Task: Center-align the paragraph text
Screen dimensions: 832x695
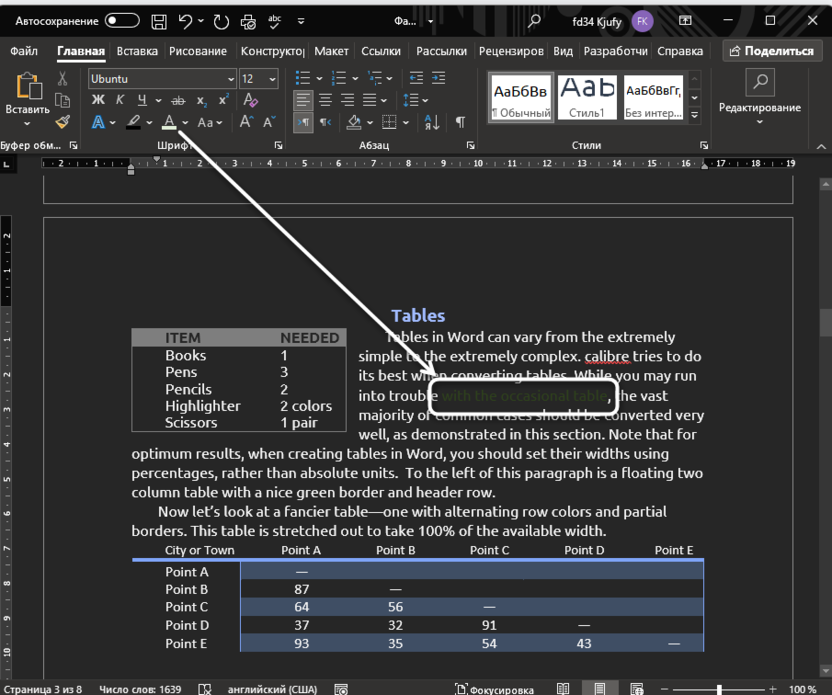Action: tap(326, 99)
